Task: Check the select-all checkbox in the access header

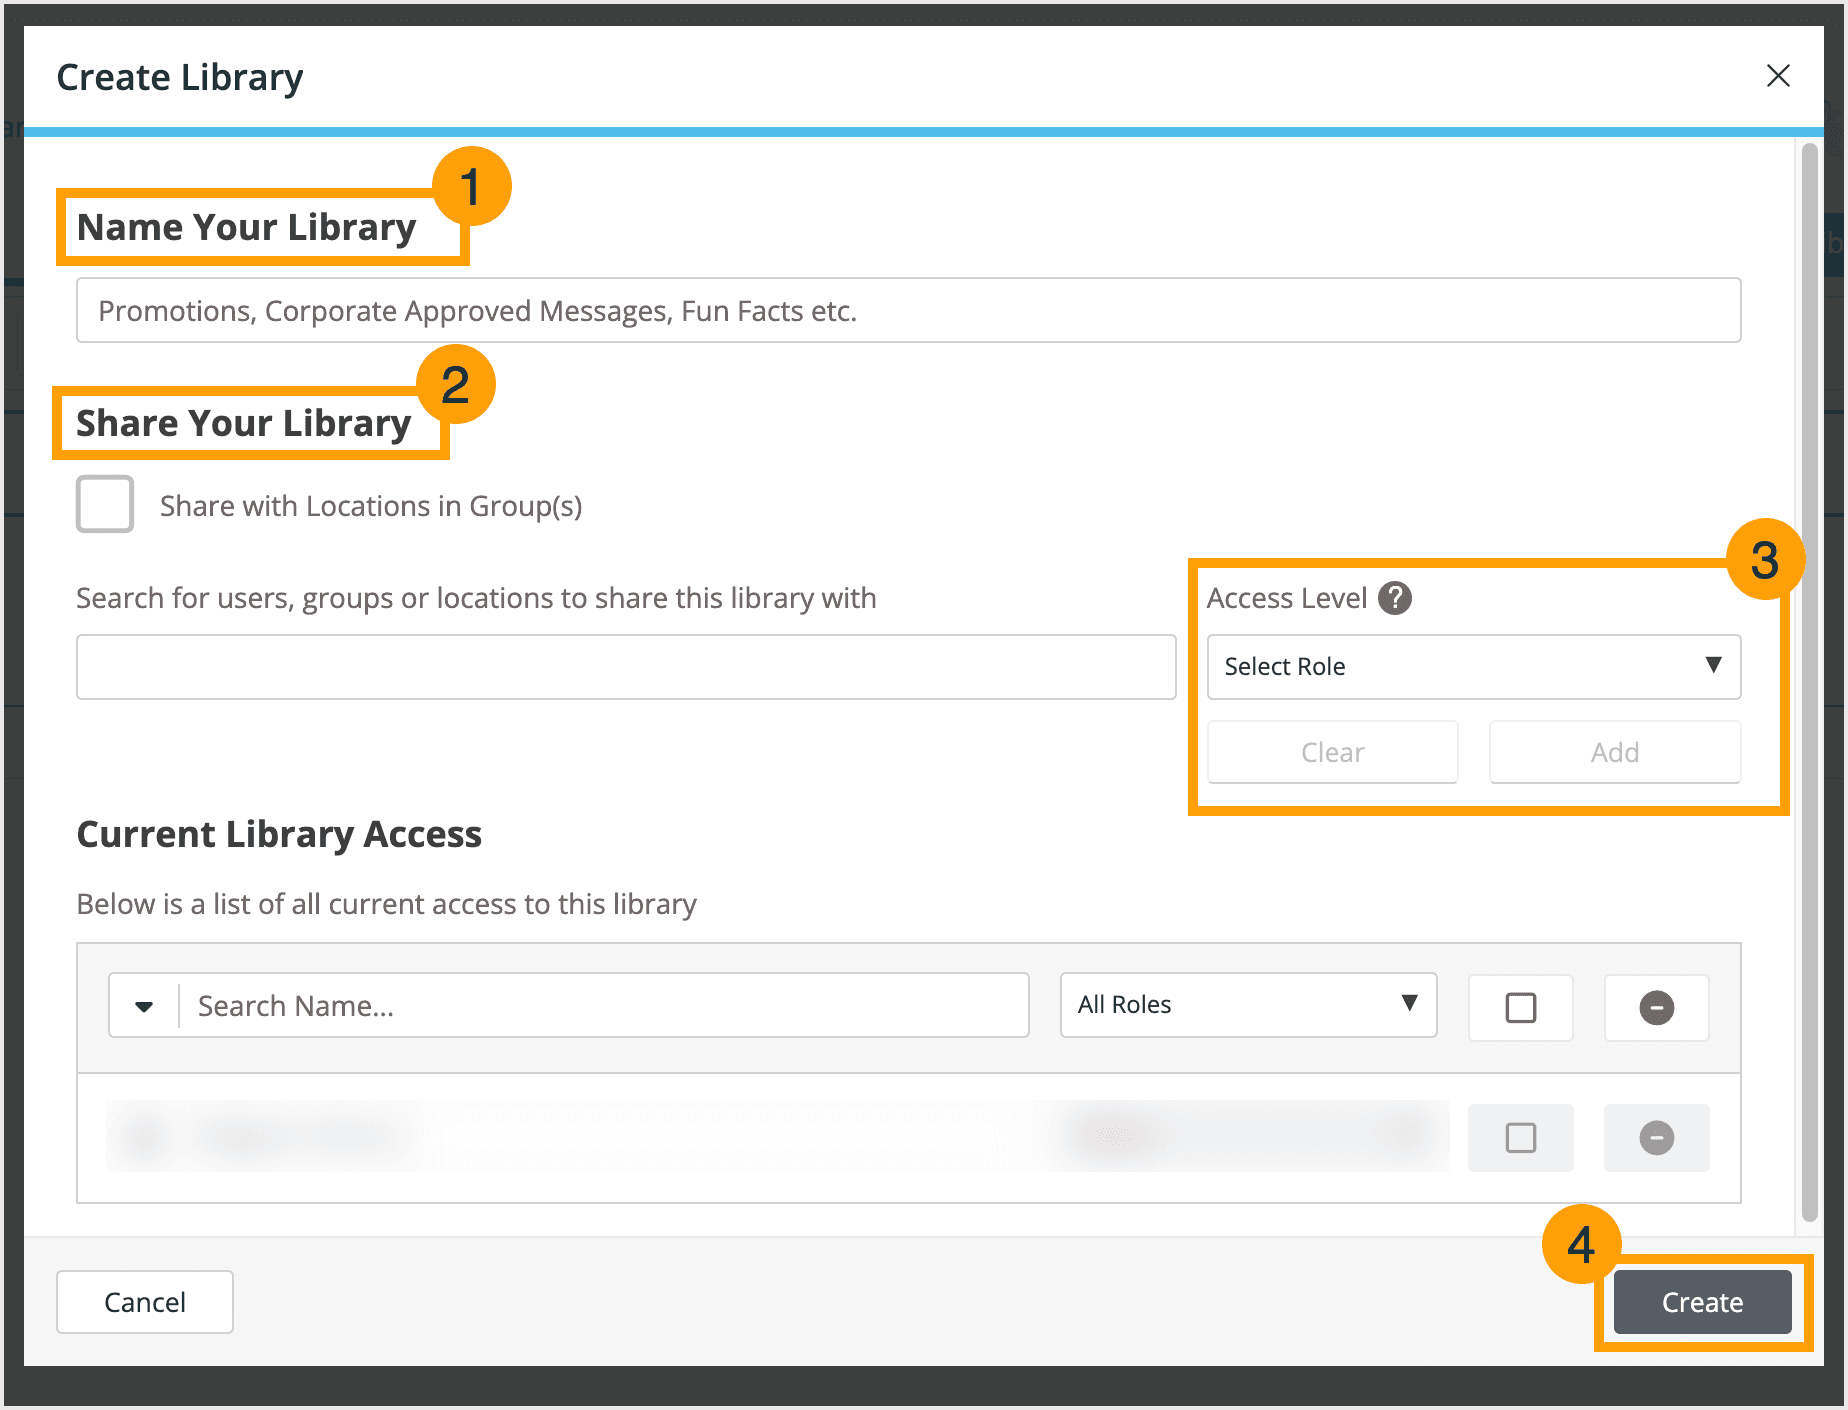Action: 1520,1007
